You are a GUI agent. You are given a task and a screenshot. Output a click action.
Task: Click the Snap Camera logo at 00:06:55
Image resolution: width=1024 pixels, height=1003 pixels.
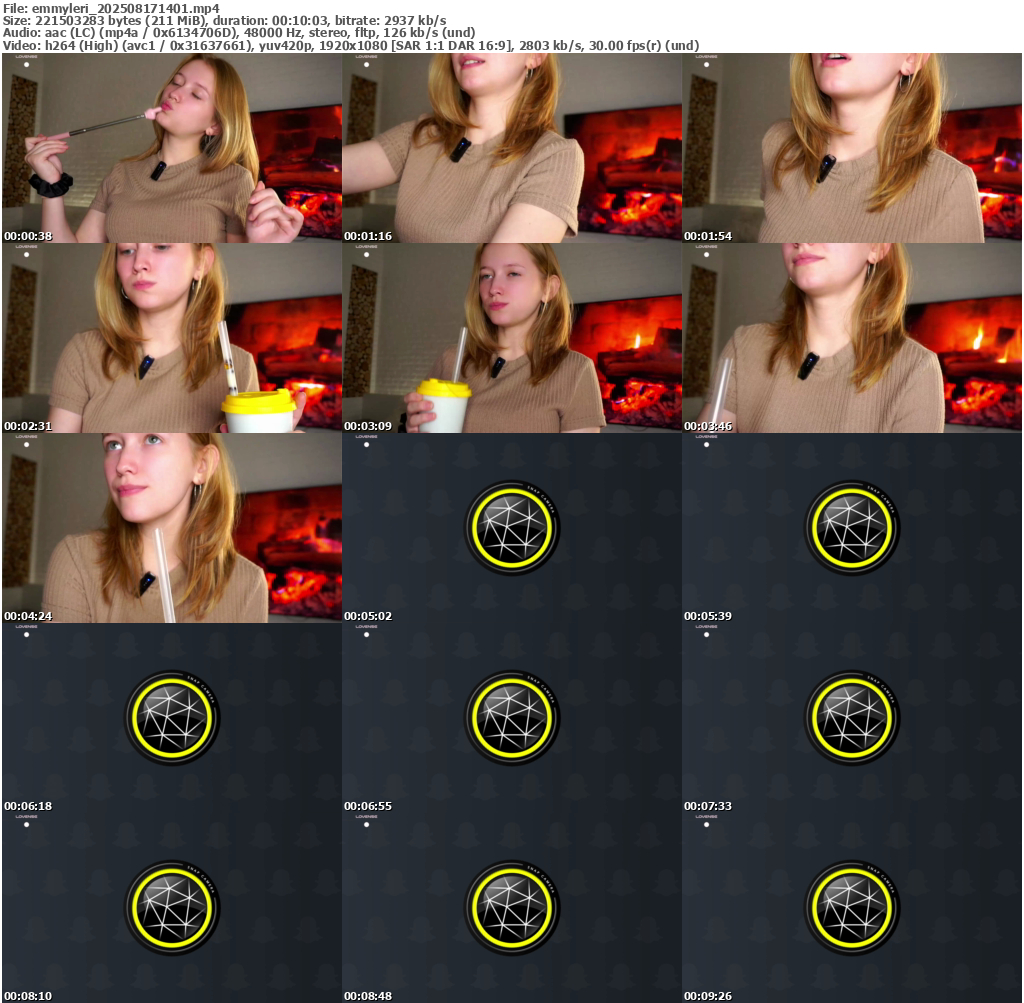[512, 718]
